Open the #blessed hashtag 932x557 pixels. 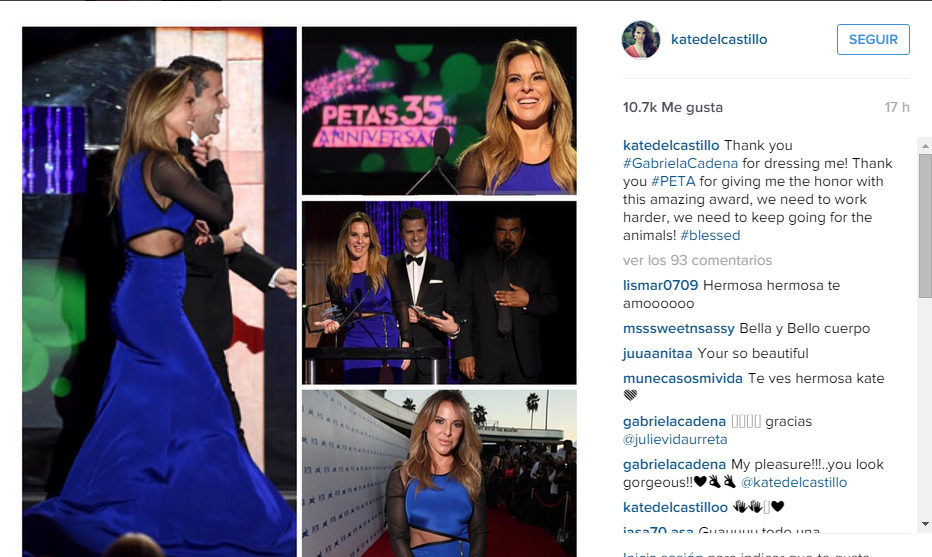(710, 235)
